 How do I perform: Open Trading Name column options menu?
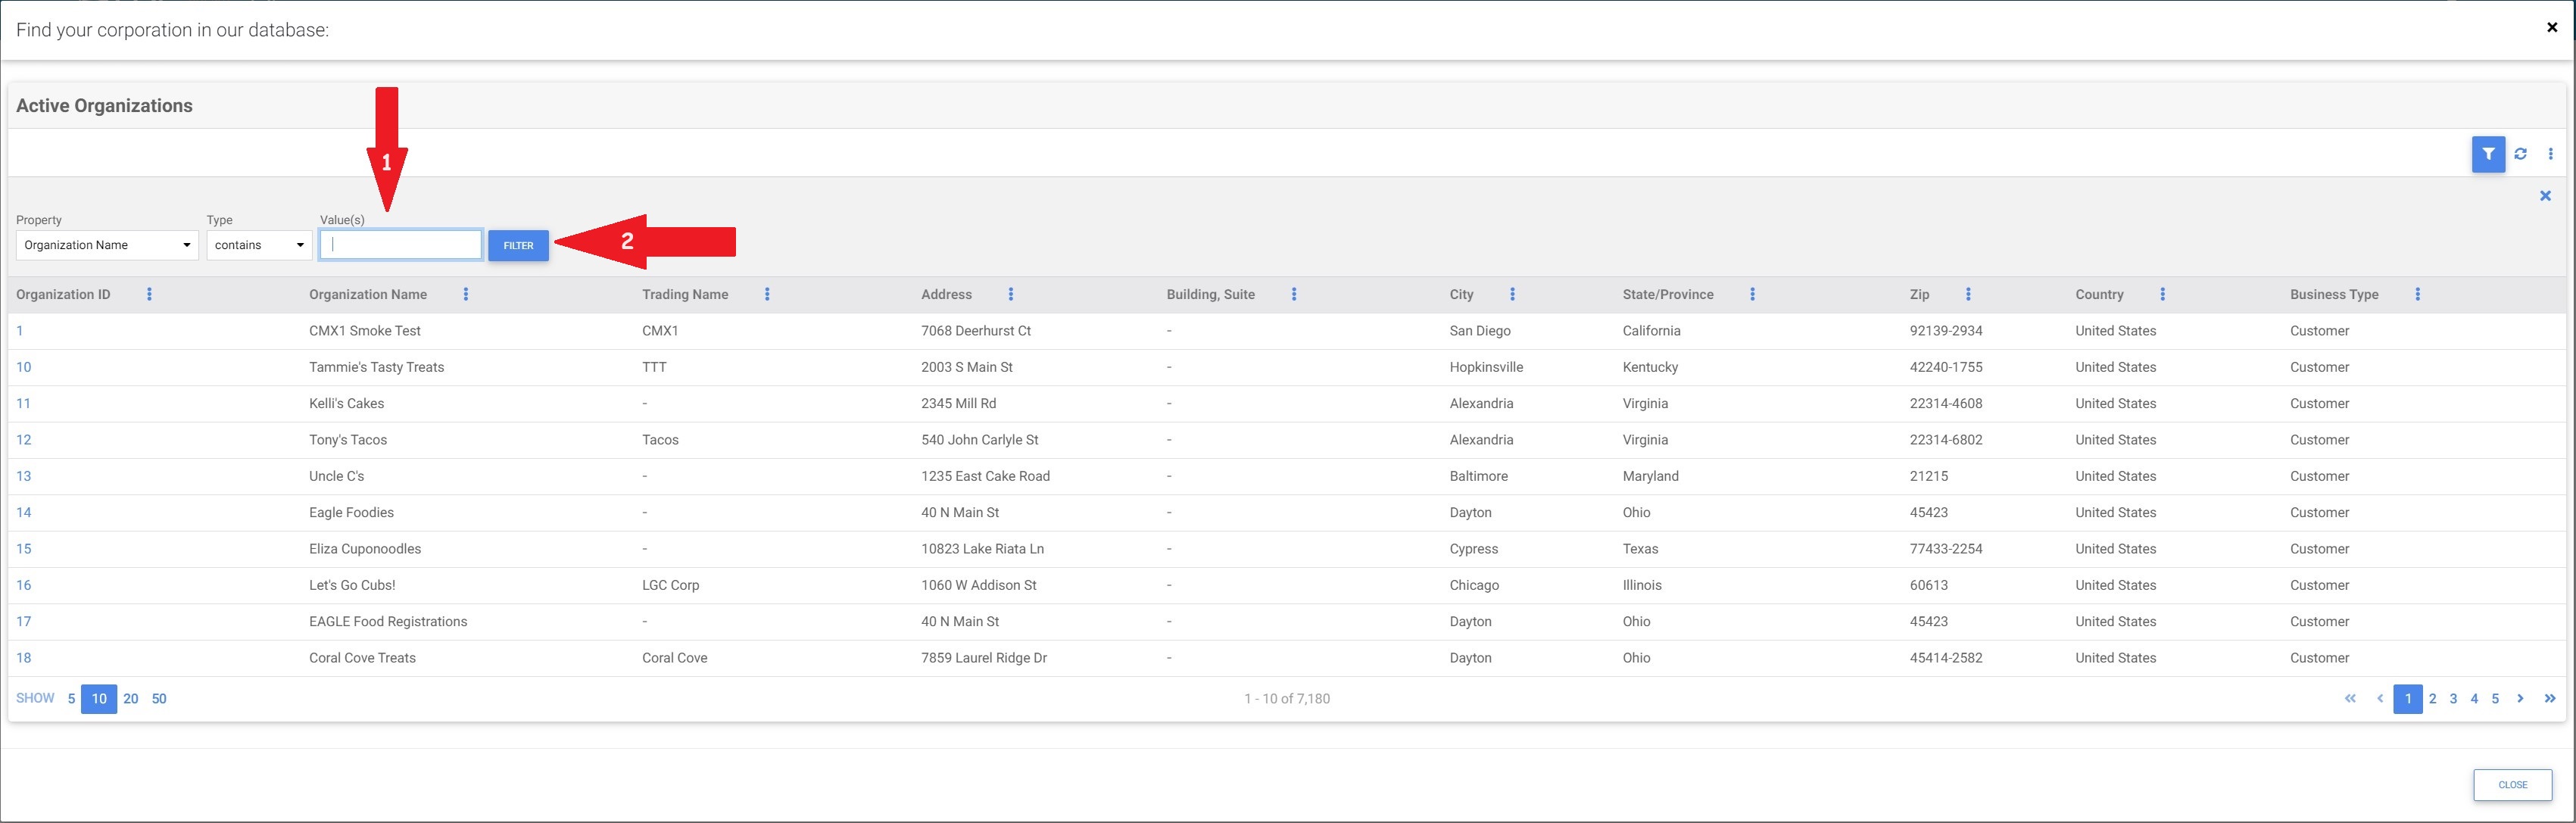click(767, 294)
